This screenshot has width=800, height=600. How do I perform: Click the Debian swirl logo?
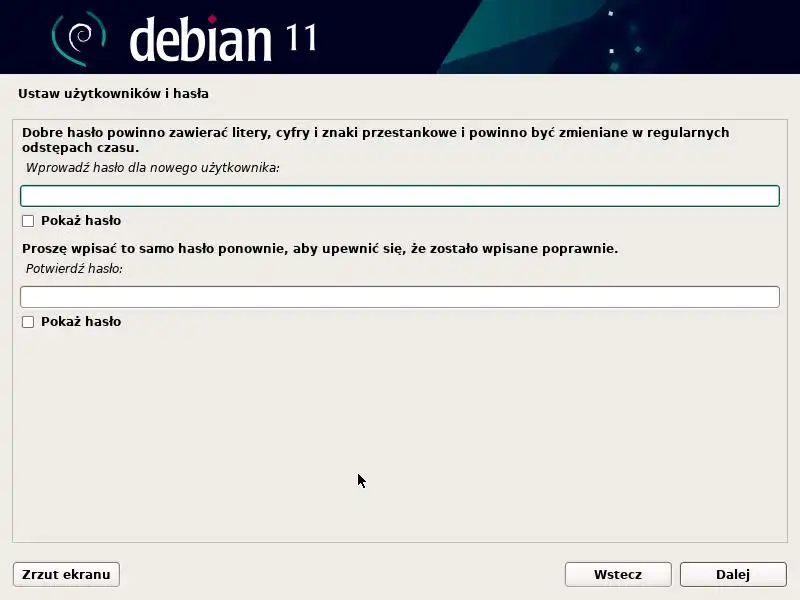(x=79, y=39)
